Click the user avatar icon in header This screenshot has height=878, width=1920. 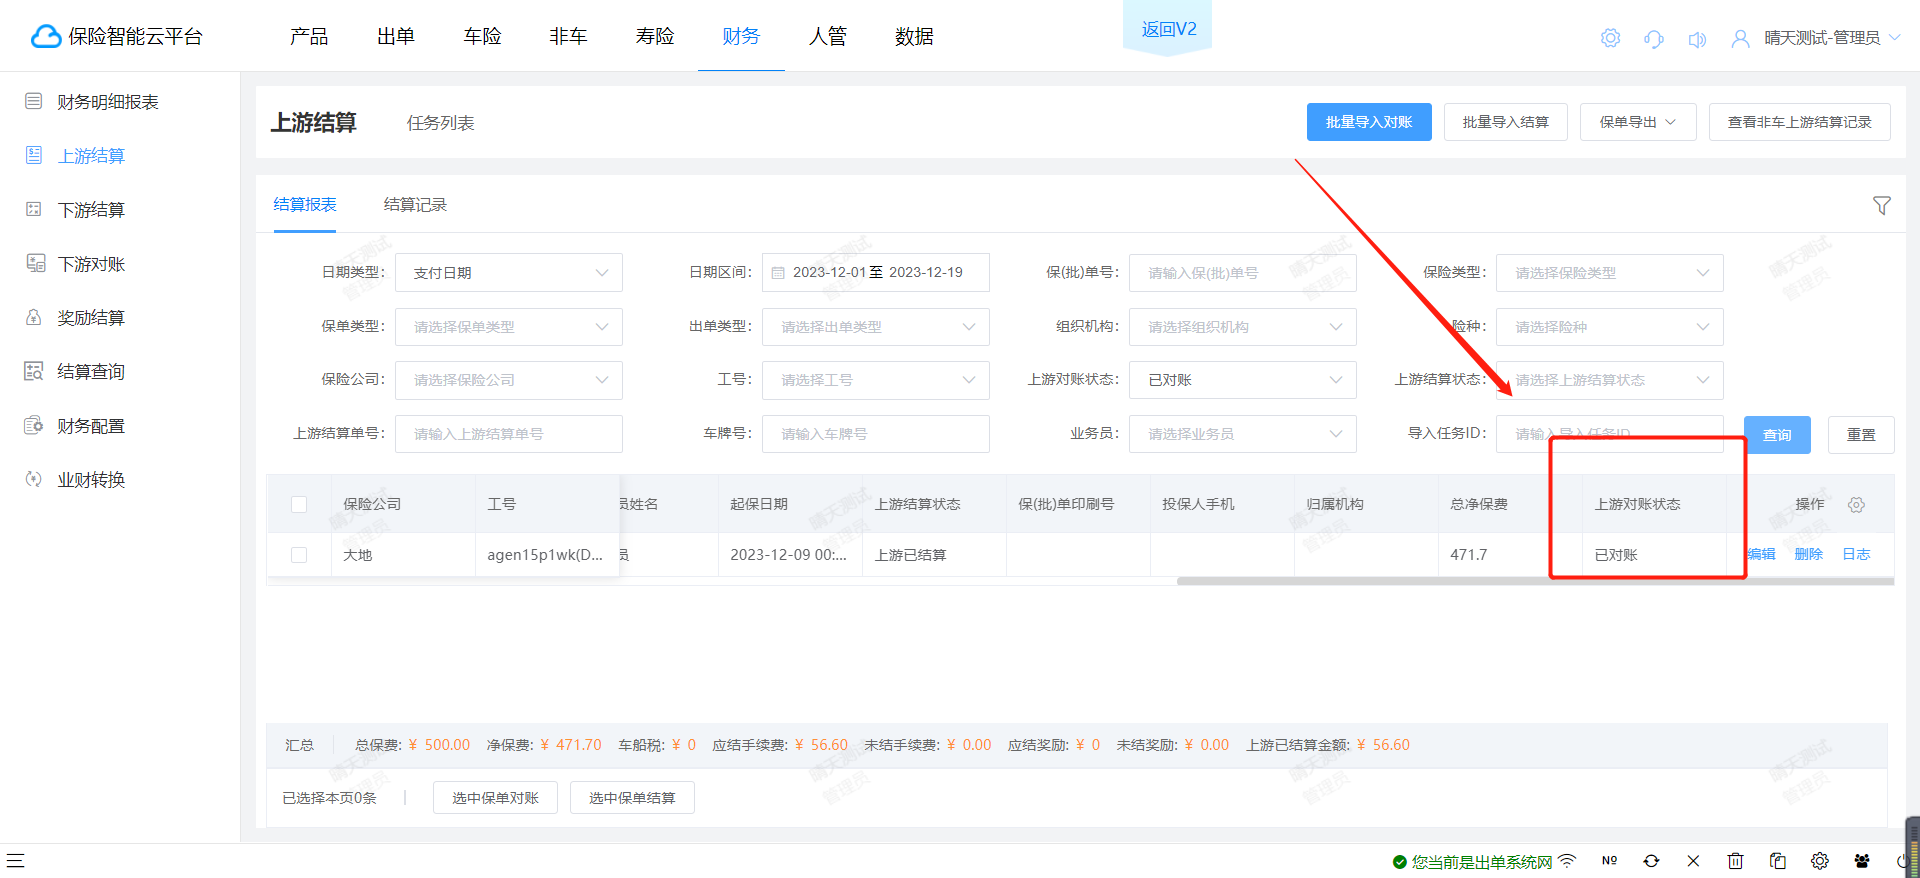tap(1741, 38)
